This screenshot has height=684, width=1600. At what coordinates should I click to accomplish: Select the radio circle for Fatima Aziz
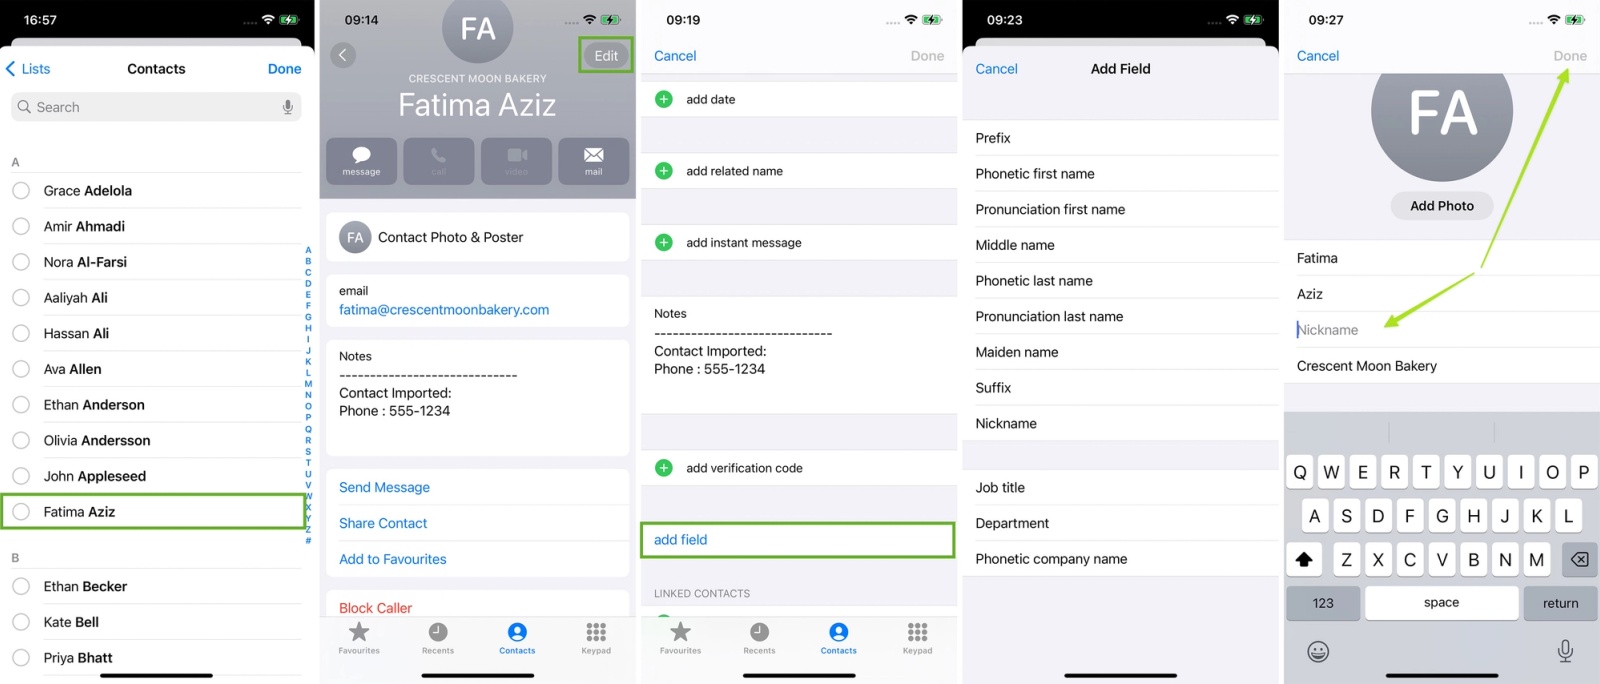(21, 511)
